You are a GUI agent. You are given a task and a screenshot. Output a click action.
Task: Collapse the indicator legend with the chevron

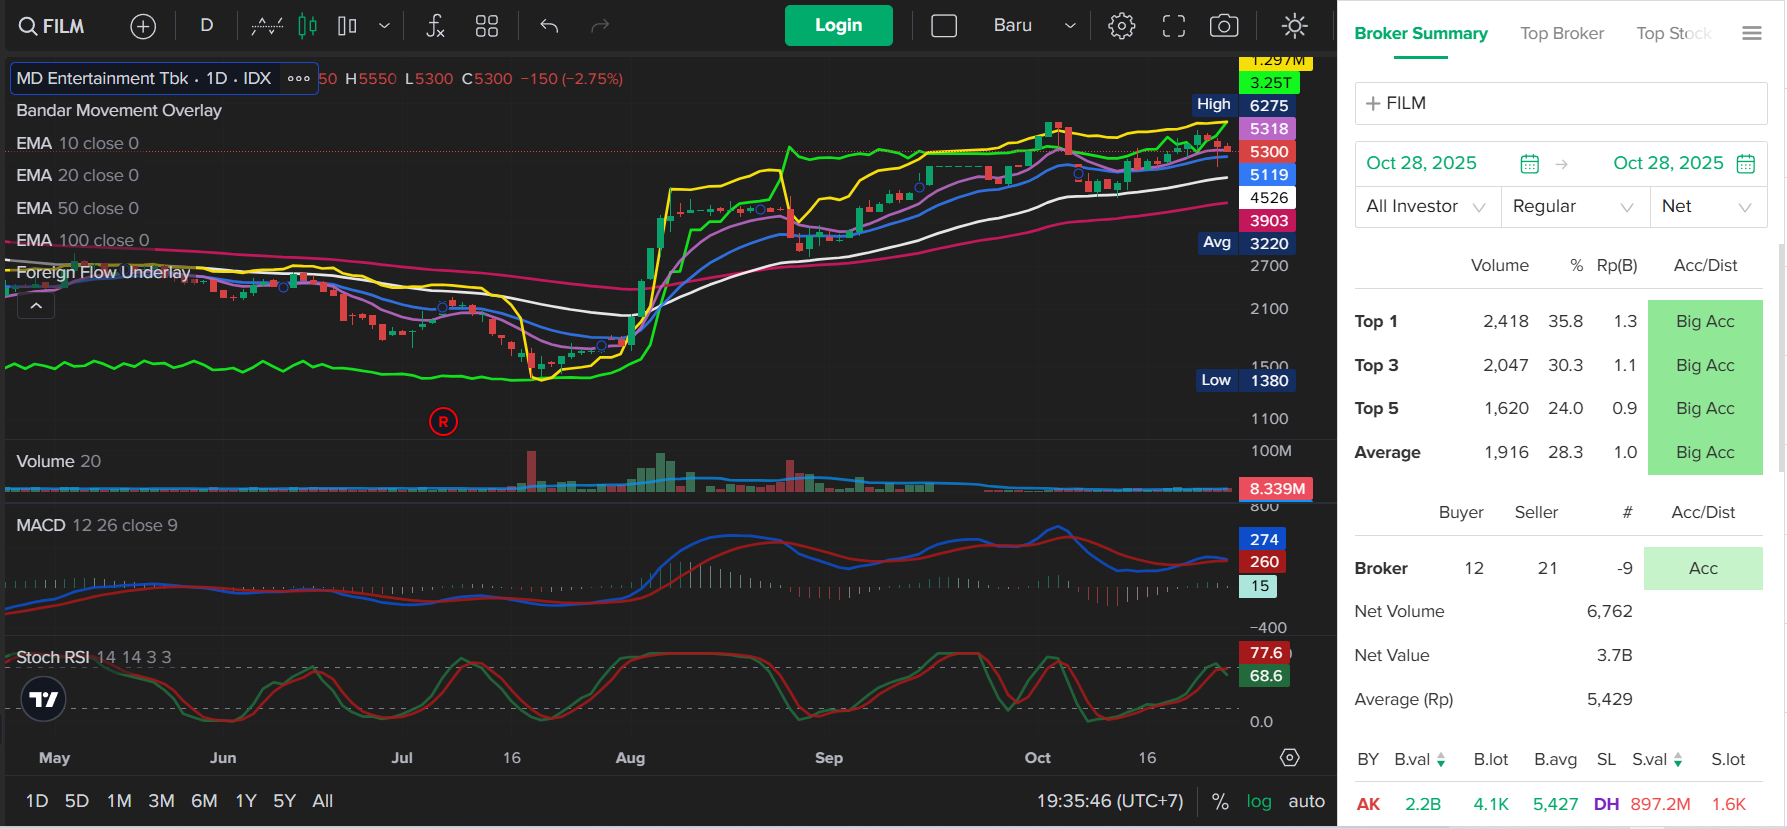36,306
